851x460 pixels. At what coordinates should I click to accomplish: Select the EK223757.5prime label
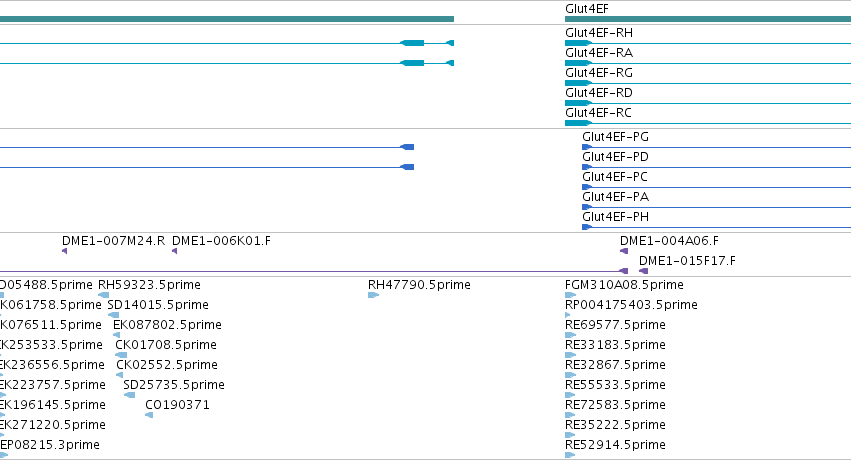(x=53, y=386)
